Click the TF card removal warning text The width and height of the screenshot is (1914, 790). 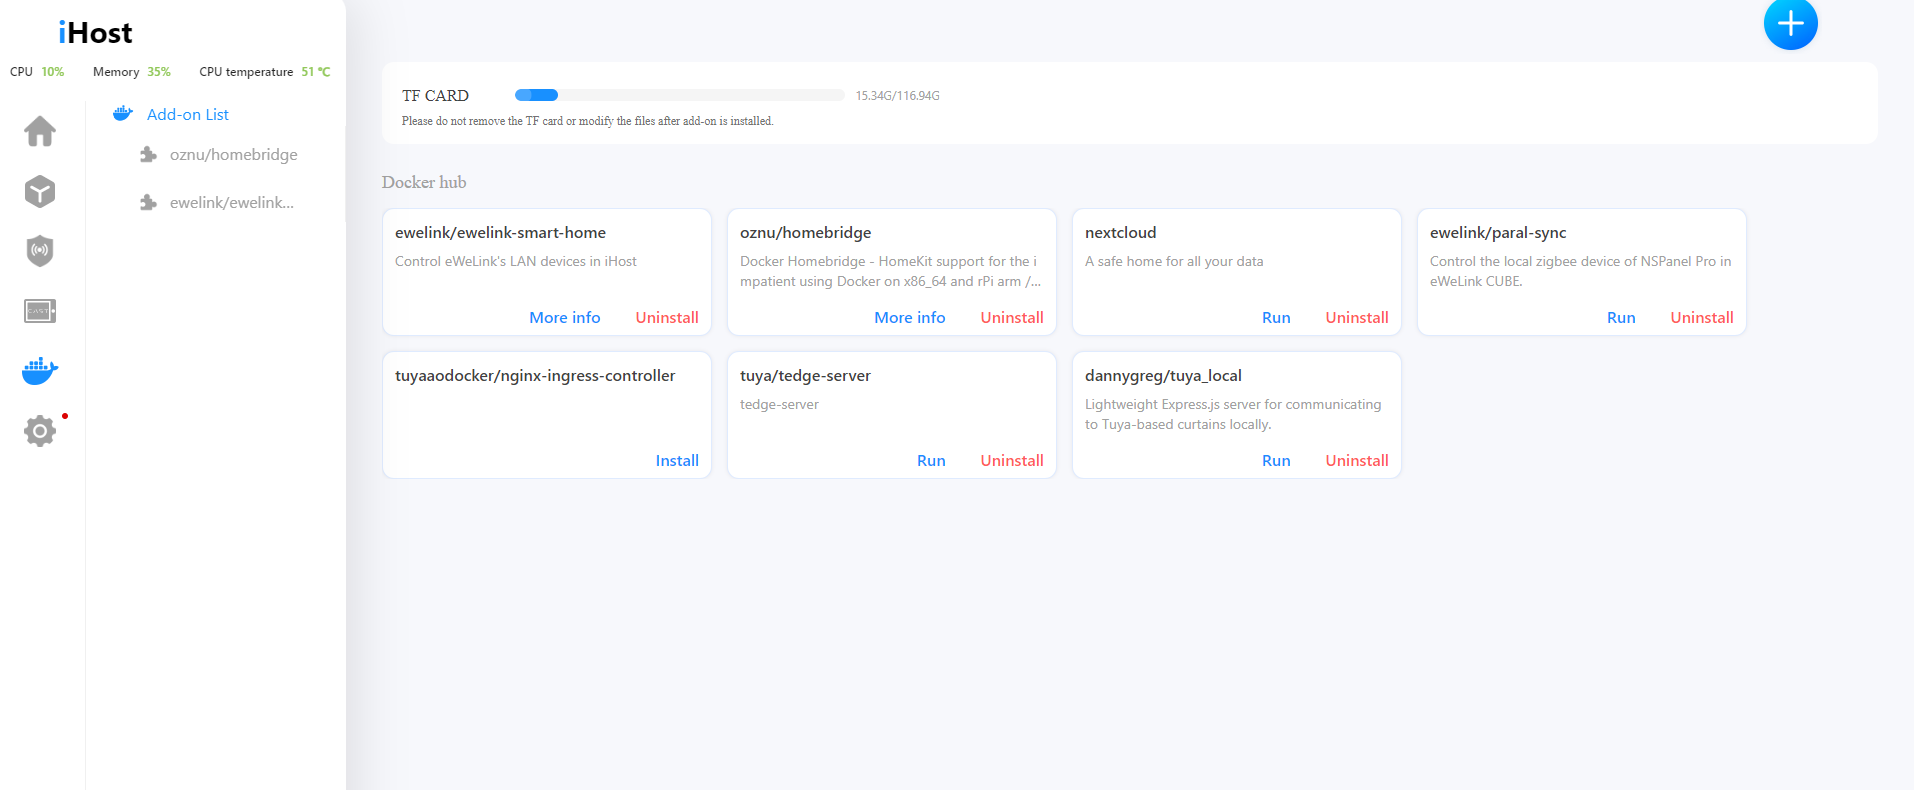pos(587,121)
